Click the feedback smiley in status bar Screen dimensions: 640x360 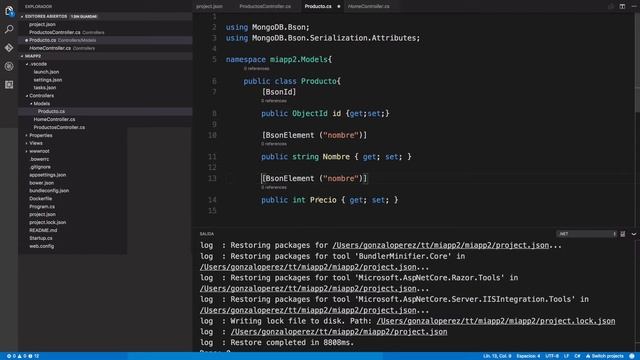click(x=632, y=356)
